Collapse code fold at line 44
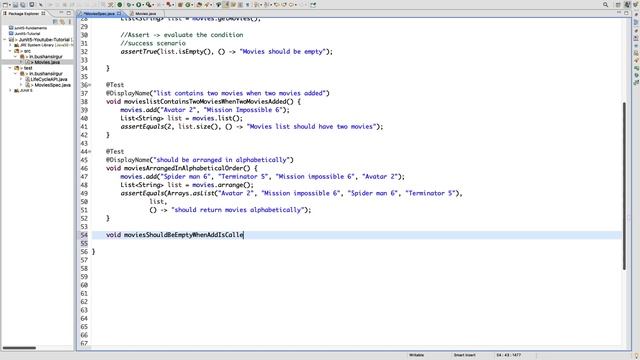640x360 pixels. (90, 151)
